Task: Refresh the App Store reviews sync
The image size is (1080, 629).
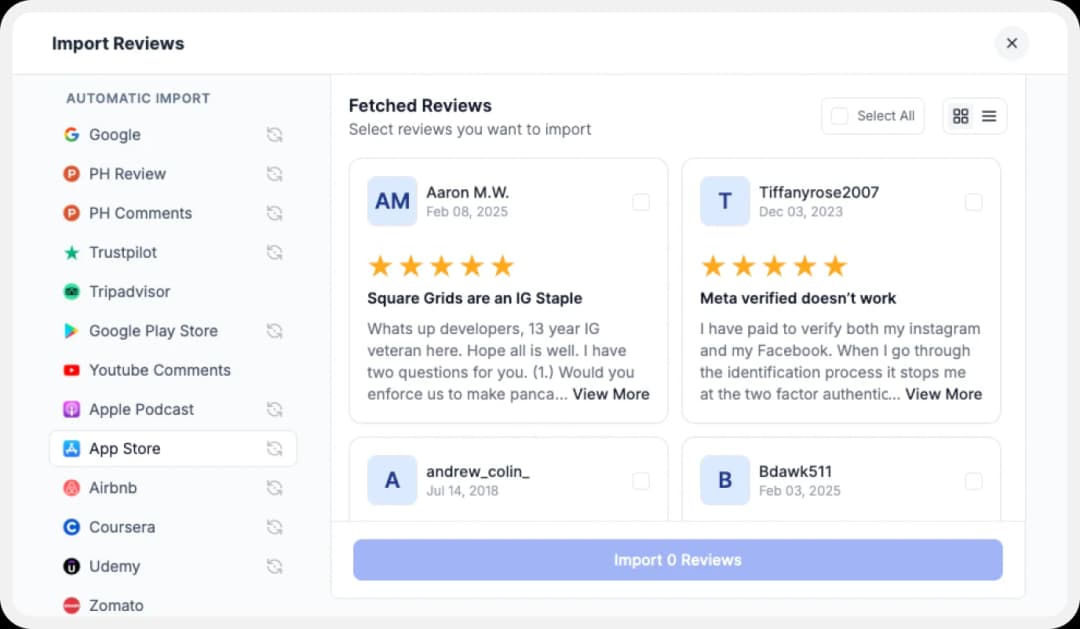Action: pyautogui.click(x=274, y=449)
